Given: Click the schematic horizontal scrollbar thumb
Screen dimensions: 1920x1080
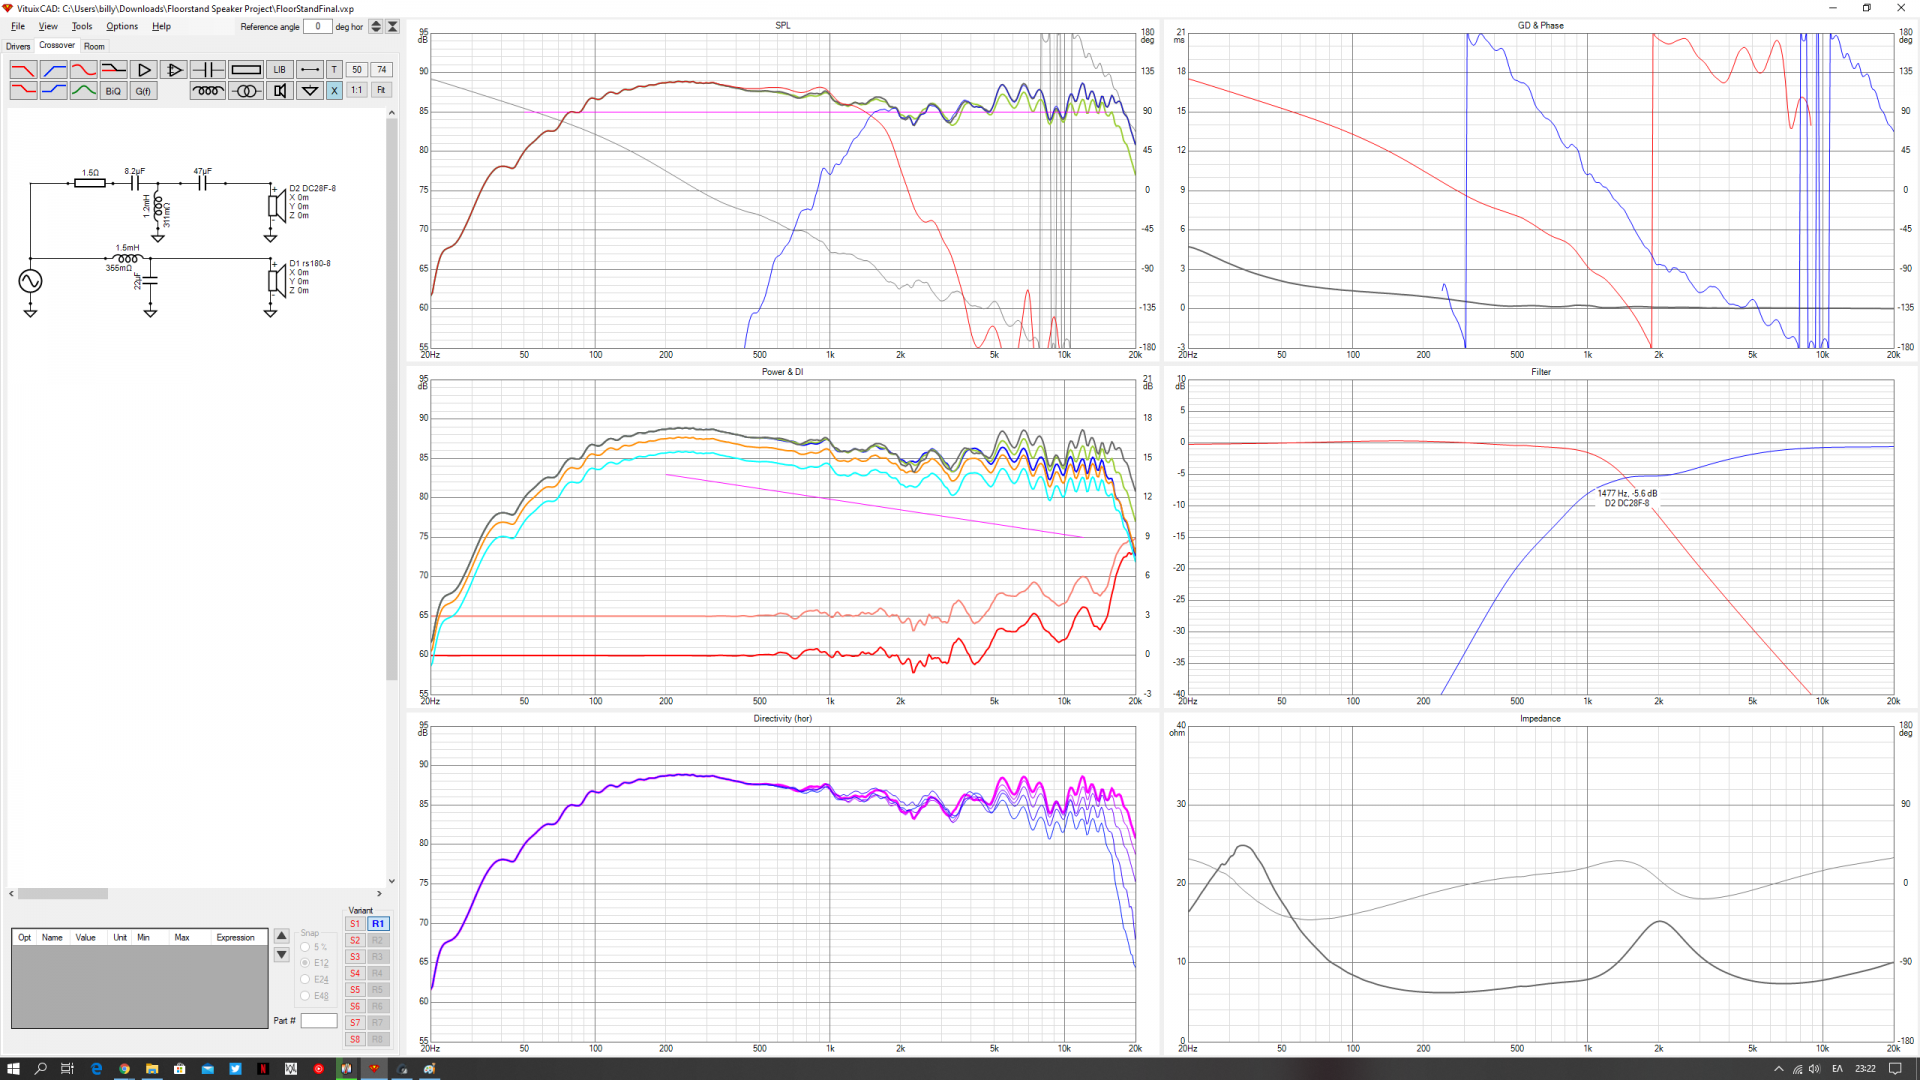Looking at the screenshot, I should pyautogui.click(x=62, y=894).
